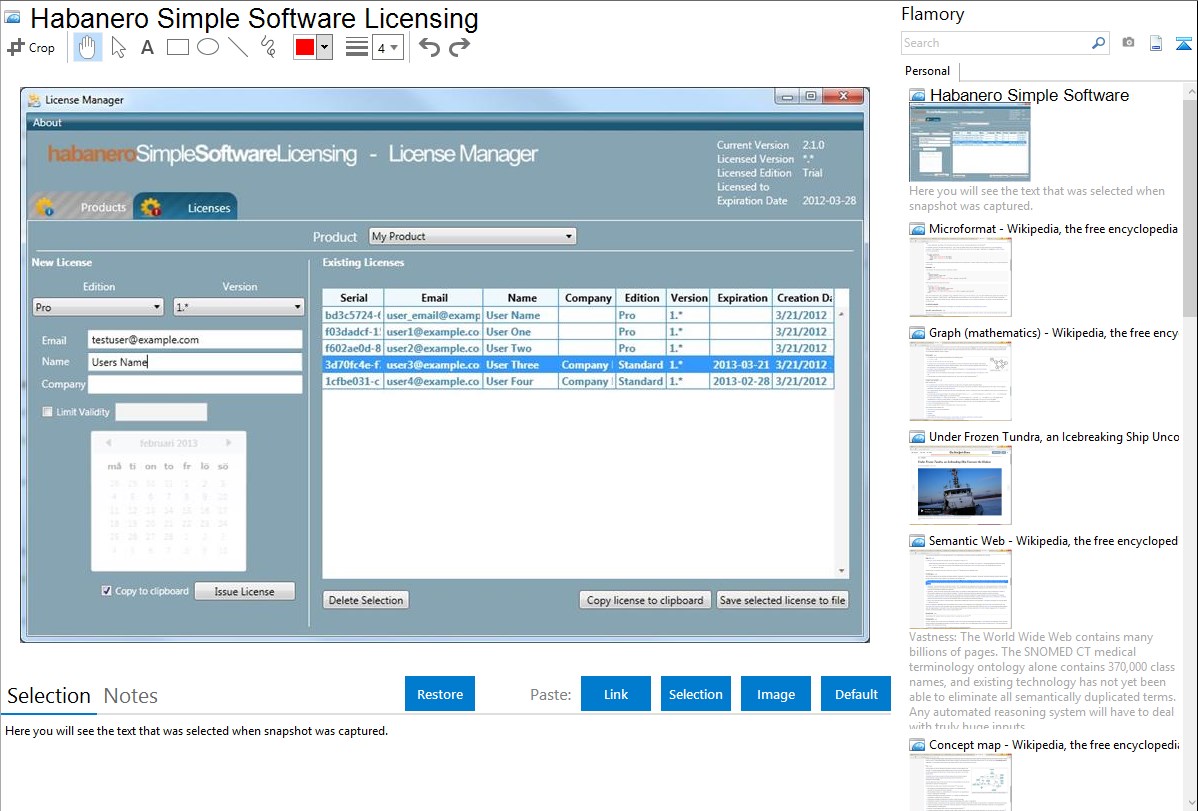Viewport: 1198px width, 811px height.
Task: Click previous month arrow in calendar
Action: click(x=109, y=443)
